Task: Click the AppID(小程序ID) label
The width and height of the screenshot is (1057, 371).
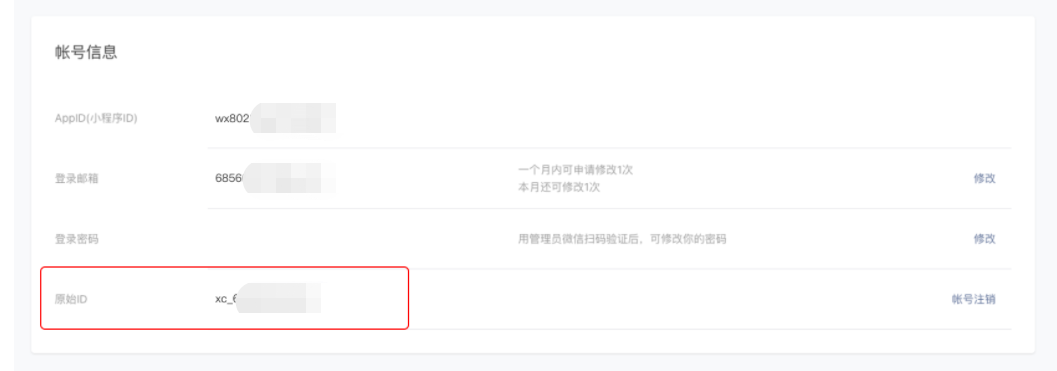Action: [96, 118]
